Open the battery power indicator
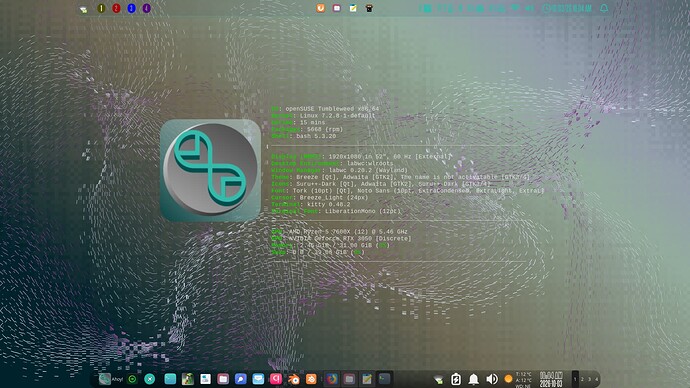 click(x=456, y=379)
